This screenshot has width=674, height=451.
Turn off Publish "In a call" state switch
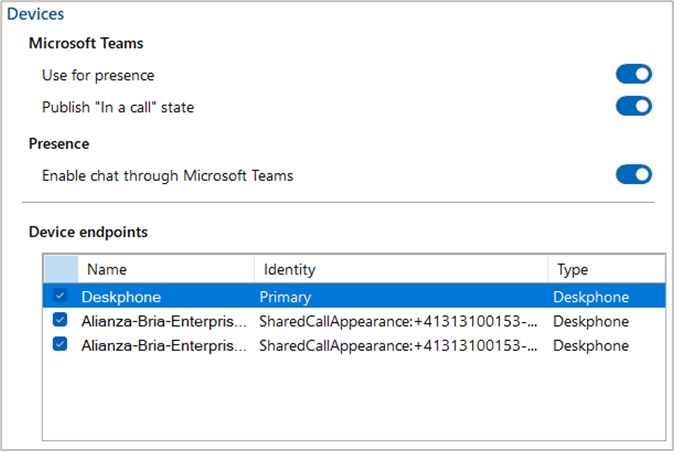click(x=634, y=106)
